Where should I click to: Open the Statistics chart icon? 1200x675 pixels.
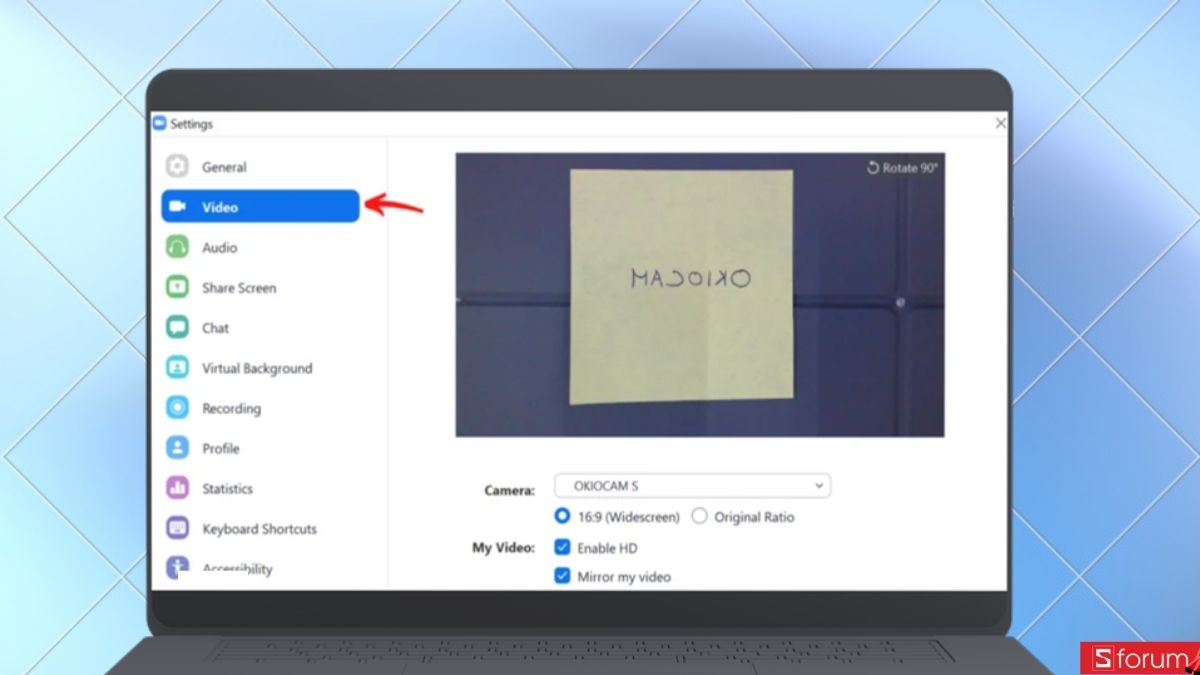[x=177, y=488]
